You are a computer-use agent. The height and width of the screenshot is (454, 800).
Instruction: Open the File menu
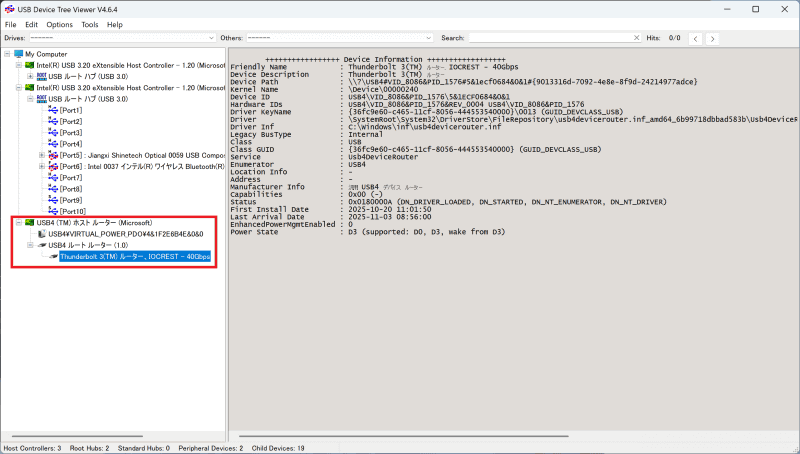pos(11,24)
